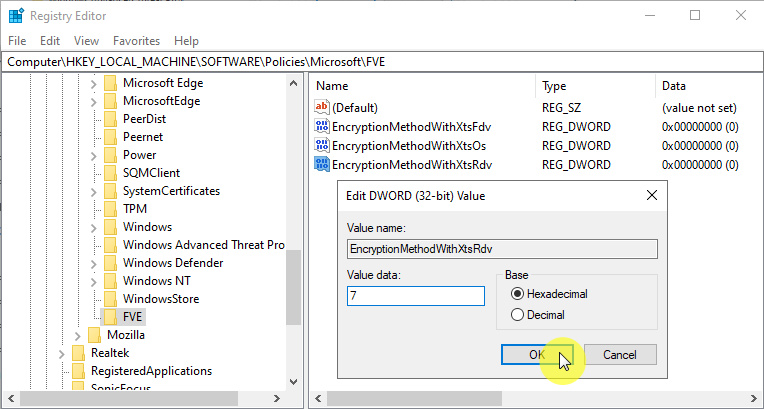Viewport: 764px width, 409px height.
Task: Open the Edit menu
Action: click(50, 41)
